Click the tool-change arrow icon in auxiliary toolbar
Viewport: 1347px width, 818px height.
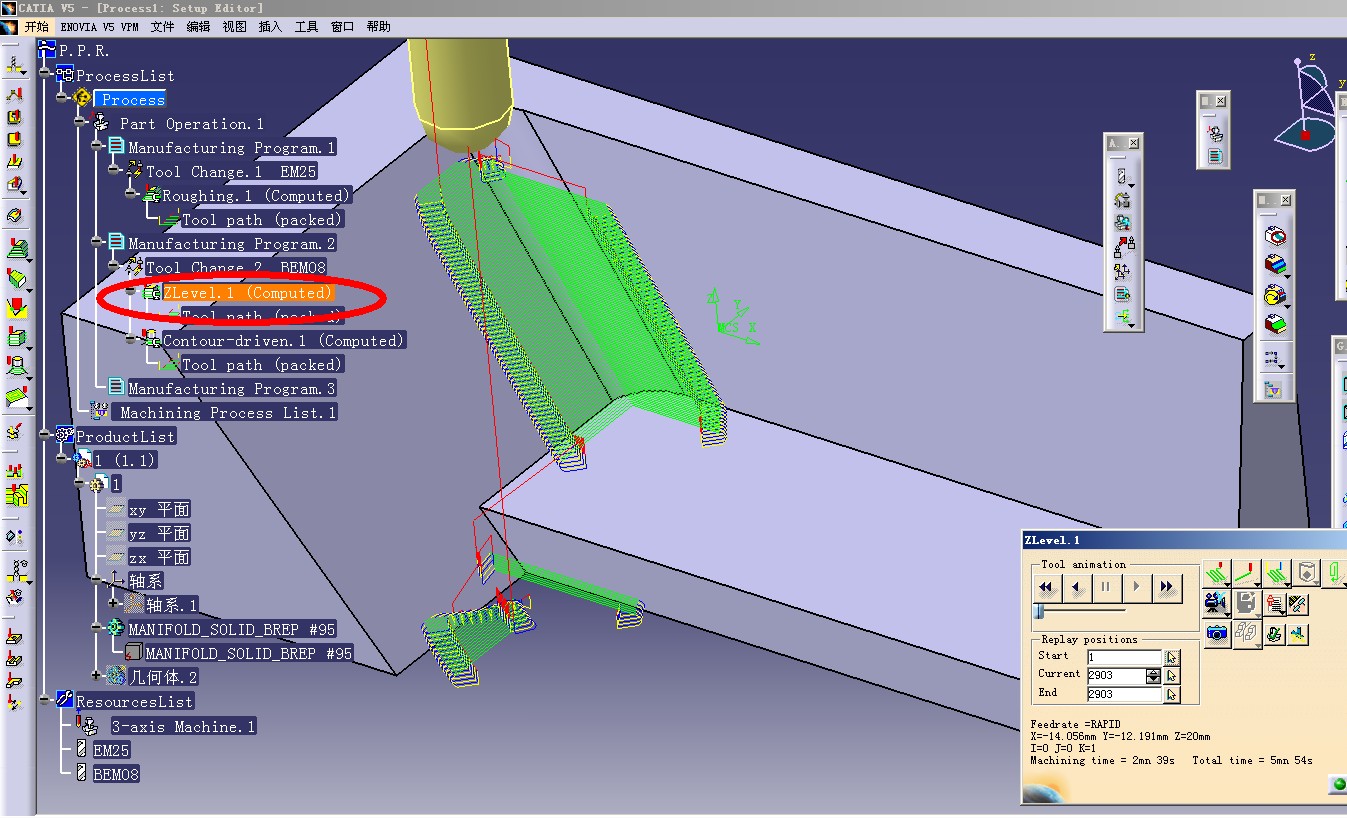pyautogui.click(x=1124, y=245)
